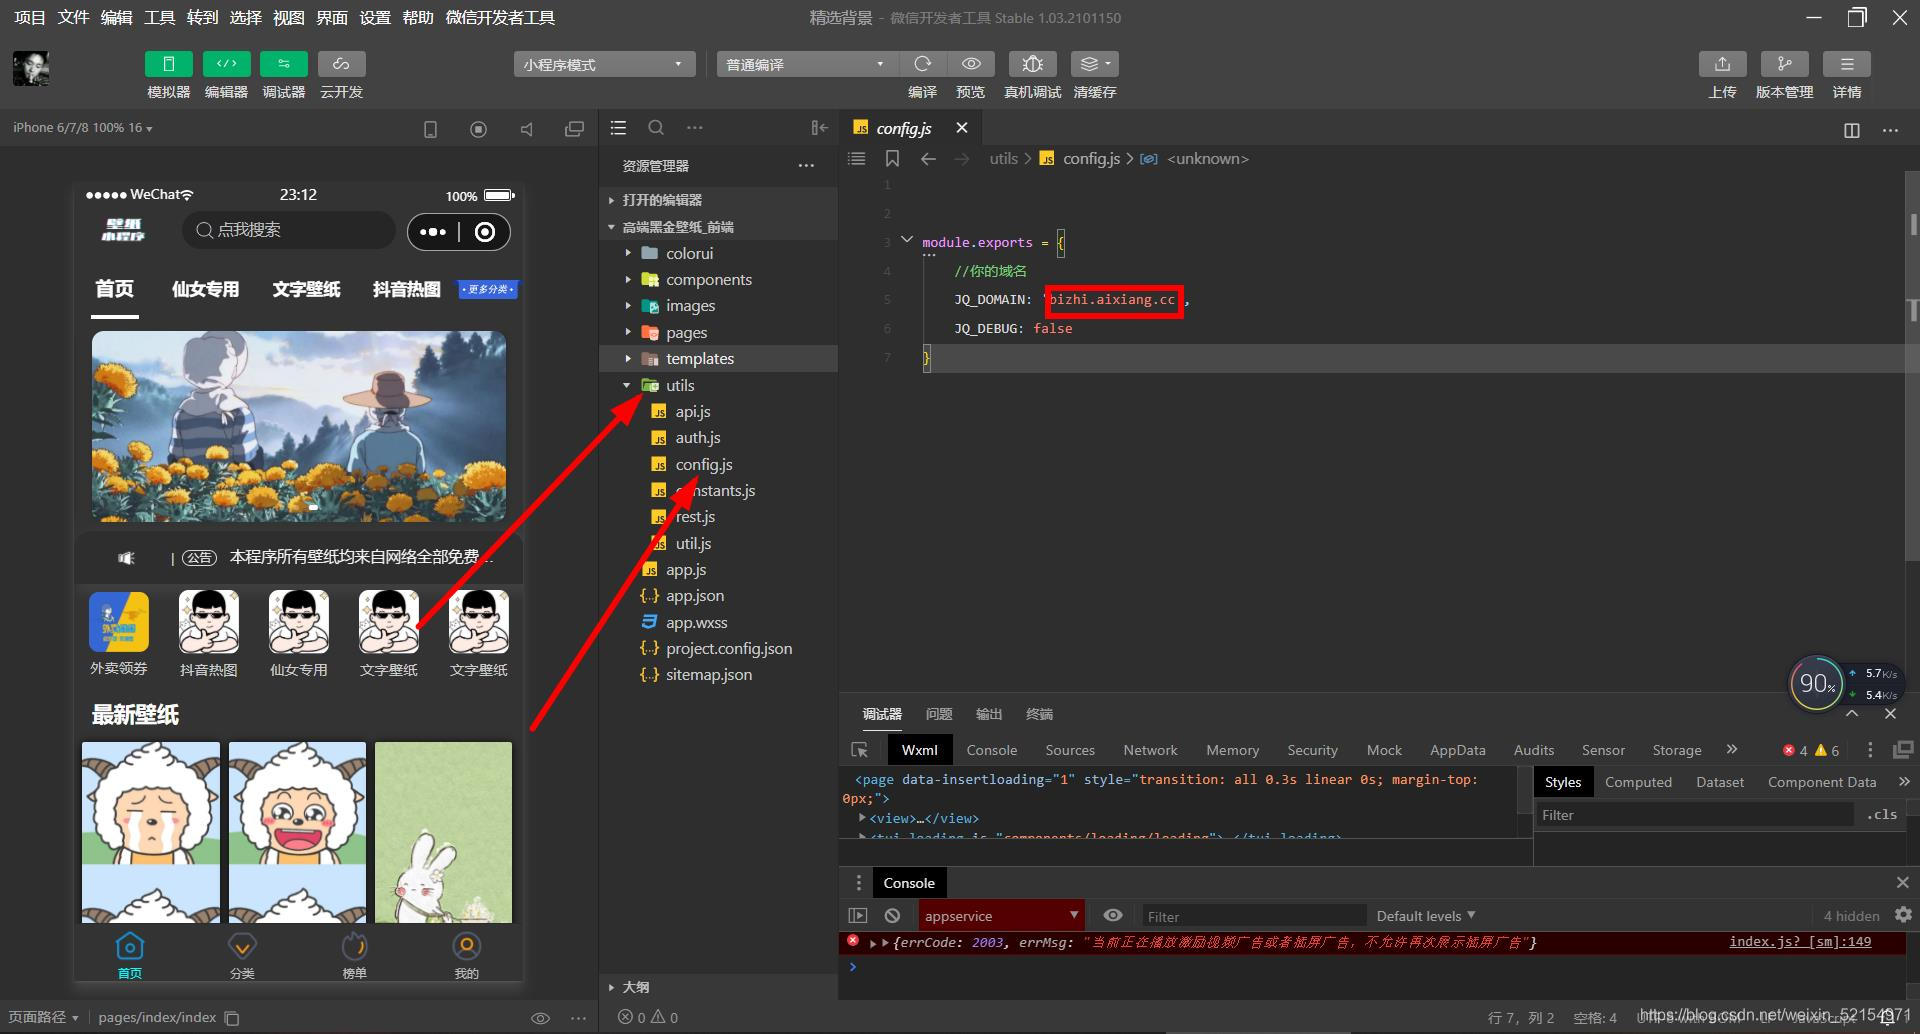Open search in the file panel
1920x1034 pixels.
click(x=656, y=128)
